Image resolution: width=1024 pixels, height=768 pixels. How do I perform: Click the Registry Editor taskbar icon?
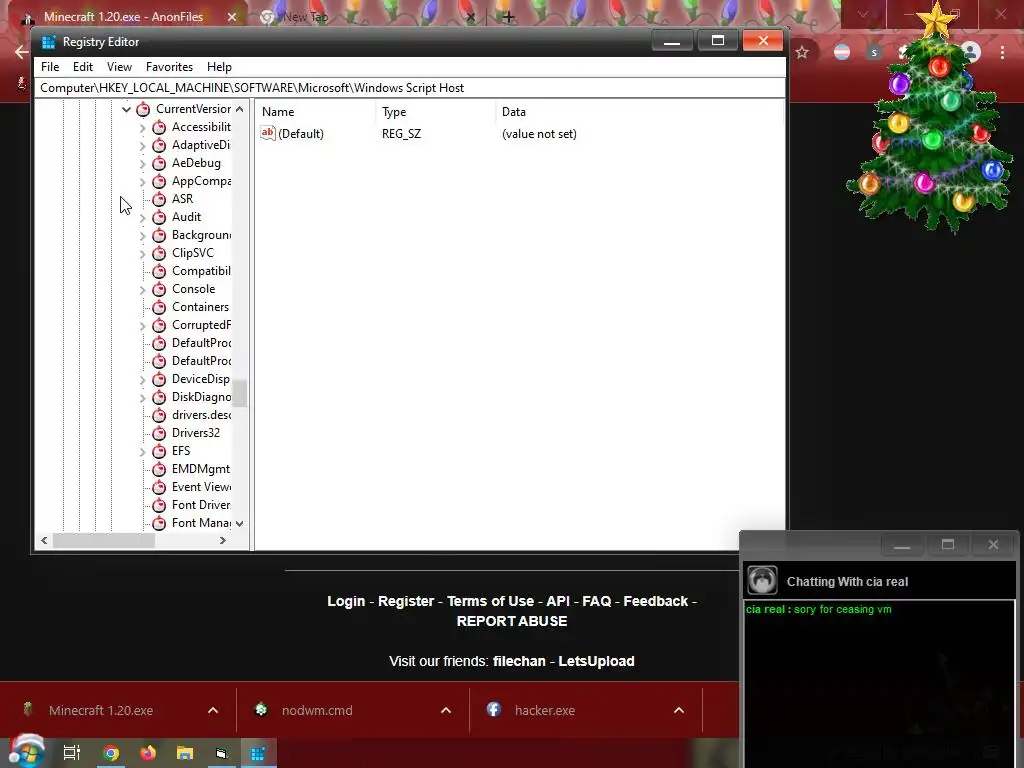pyautogui.click(x=258, y=753)
